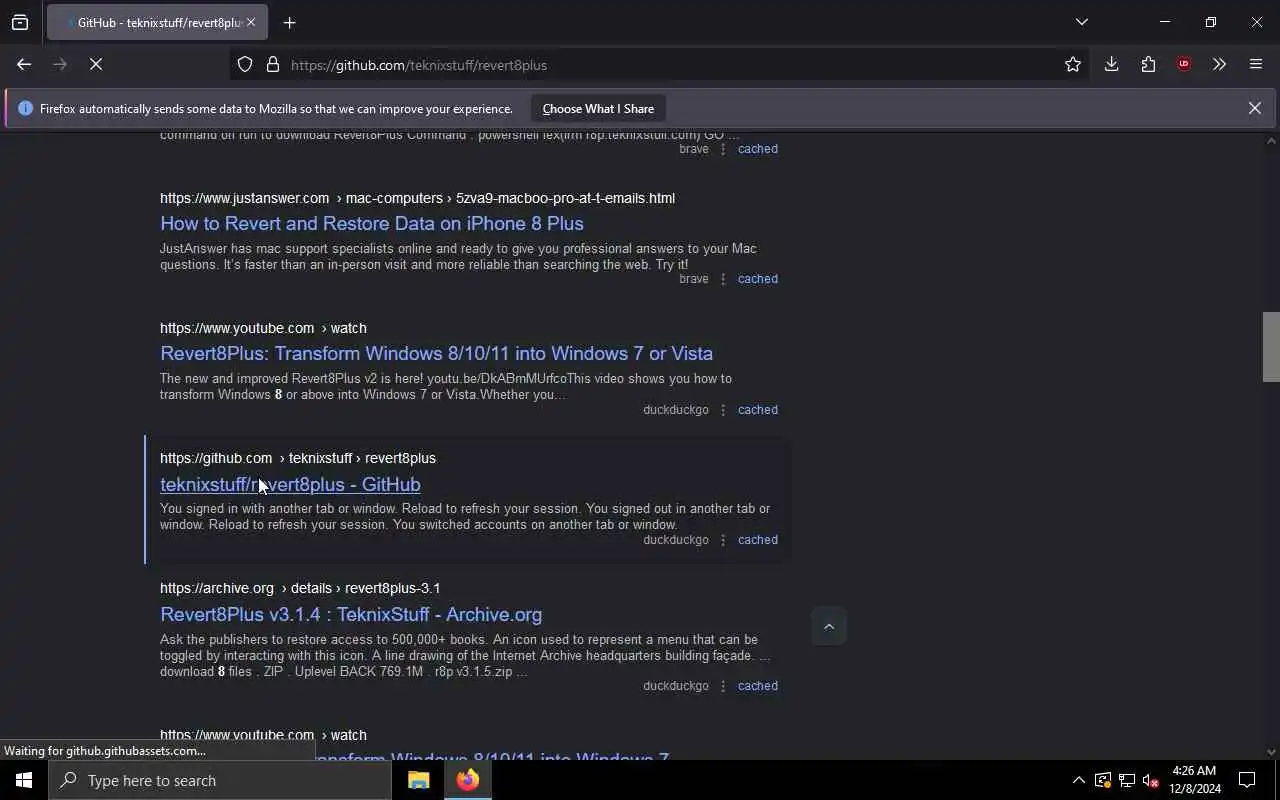Open network status tray icon
Viewport: 1280px width, 800px height.
[x=1127, y=780]
